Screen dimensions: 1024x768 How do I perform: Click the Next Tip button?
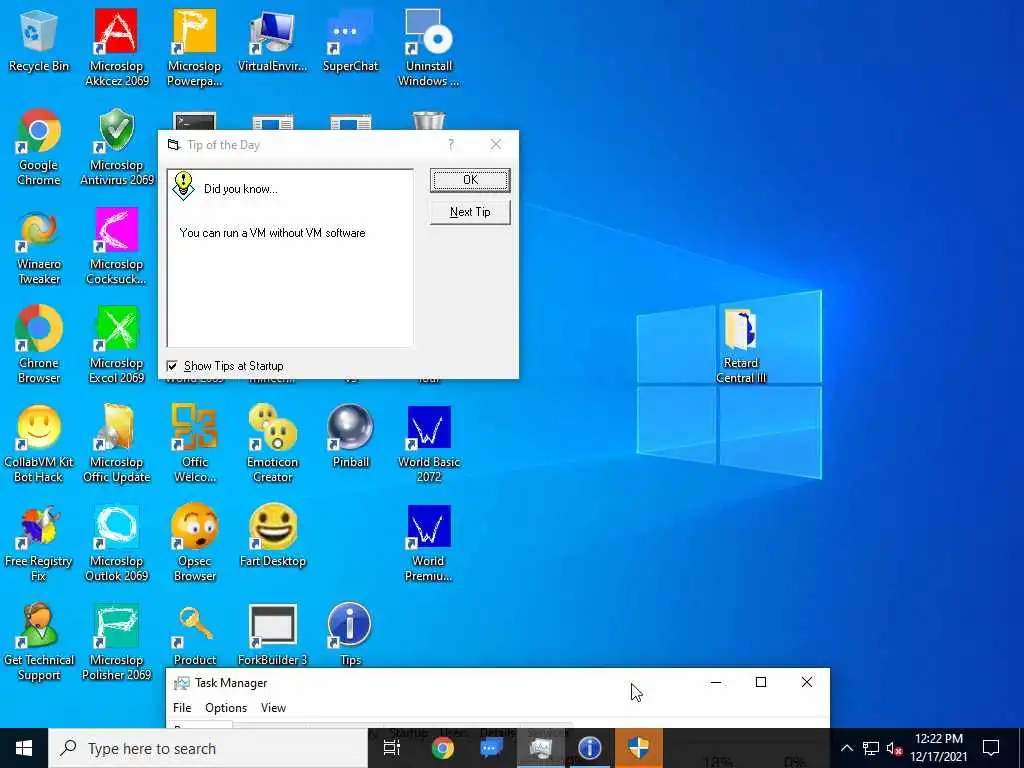[x=470, y=212]
